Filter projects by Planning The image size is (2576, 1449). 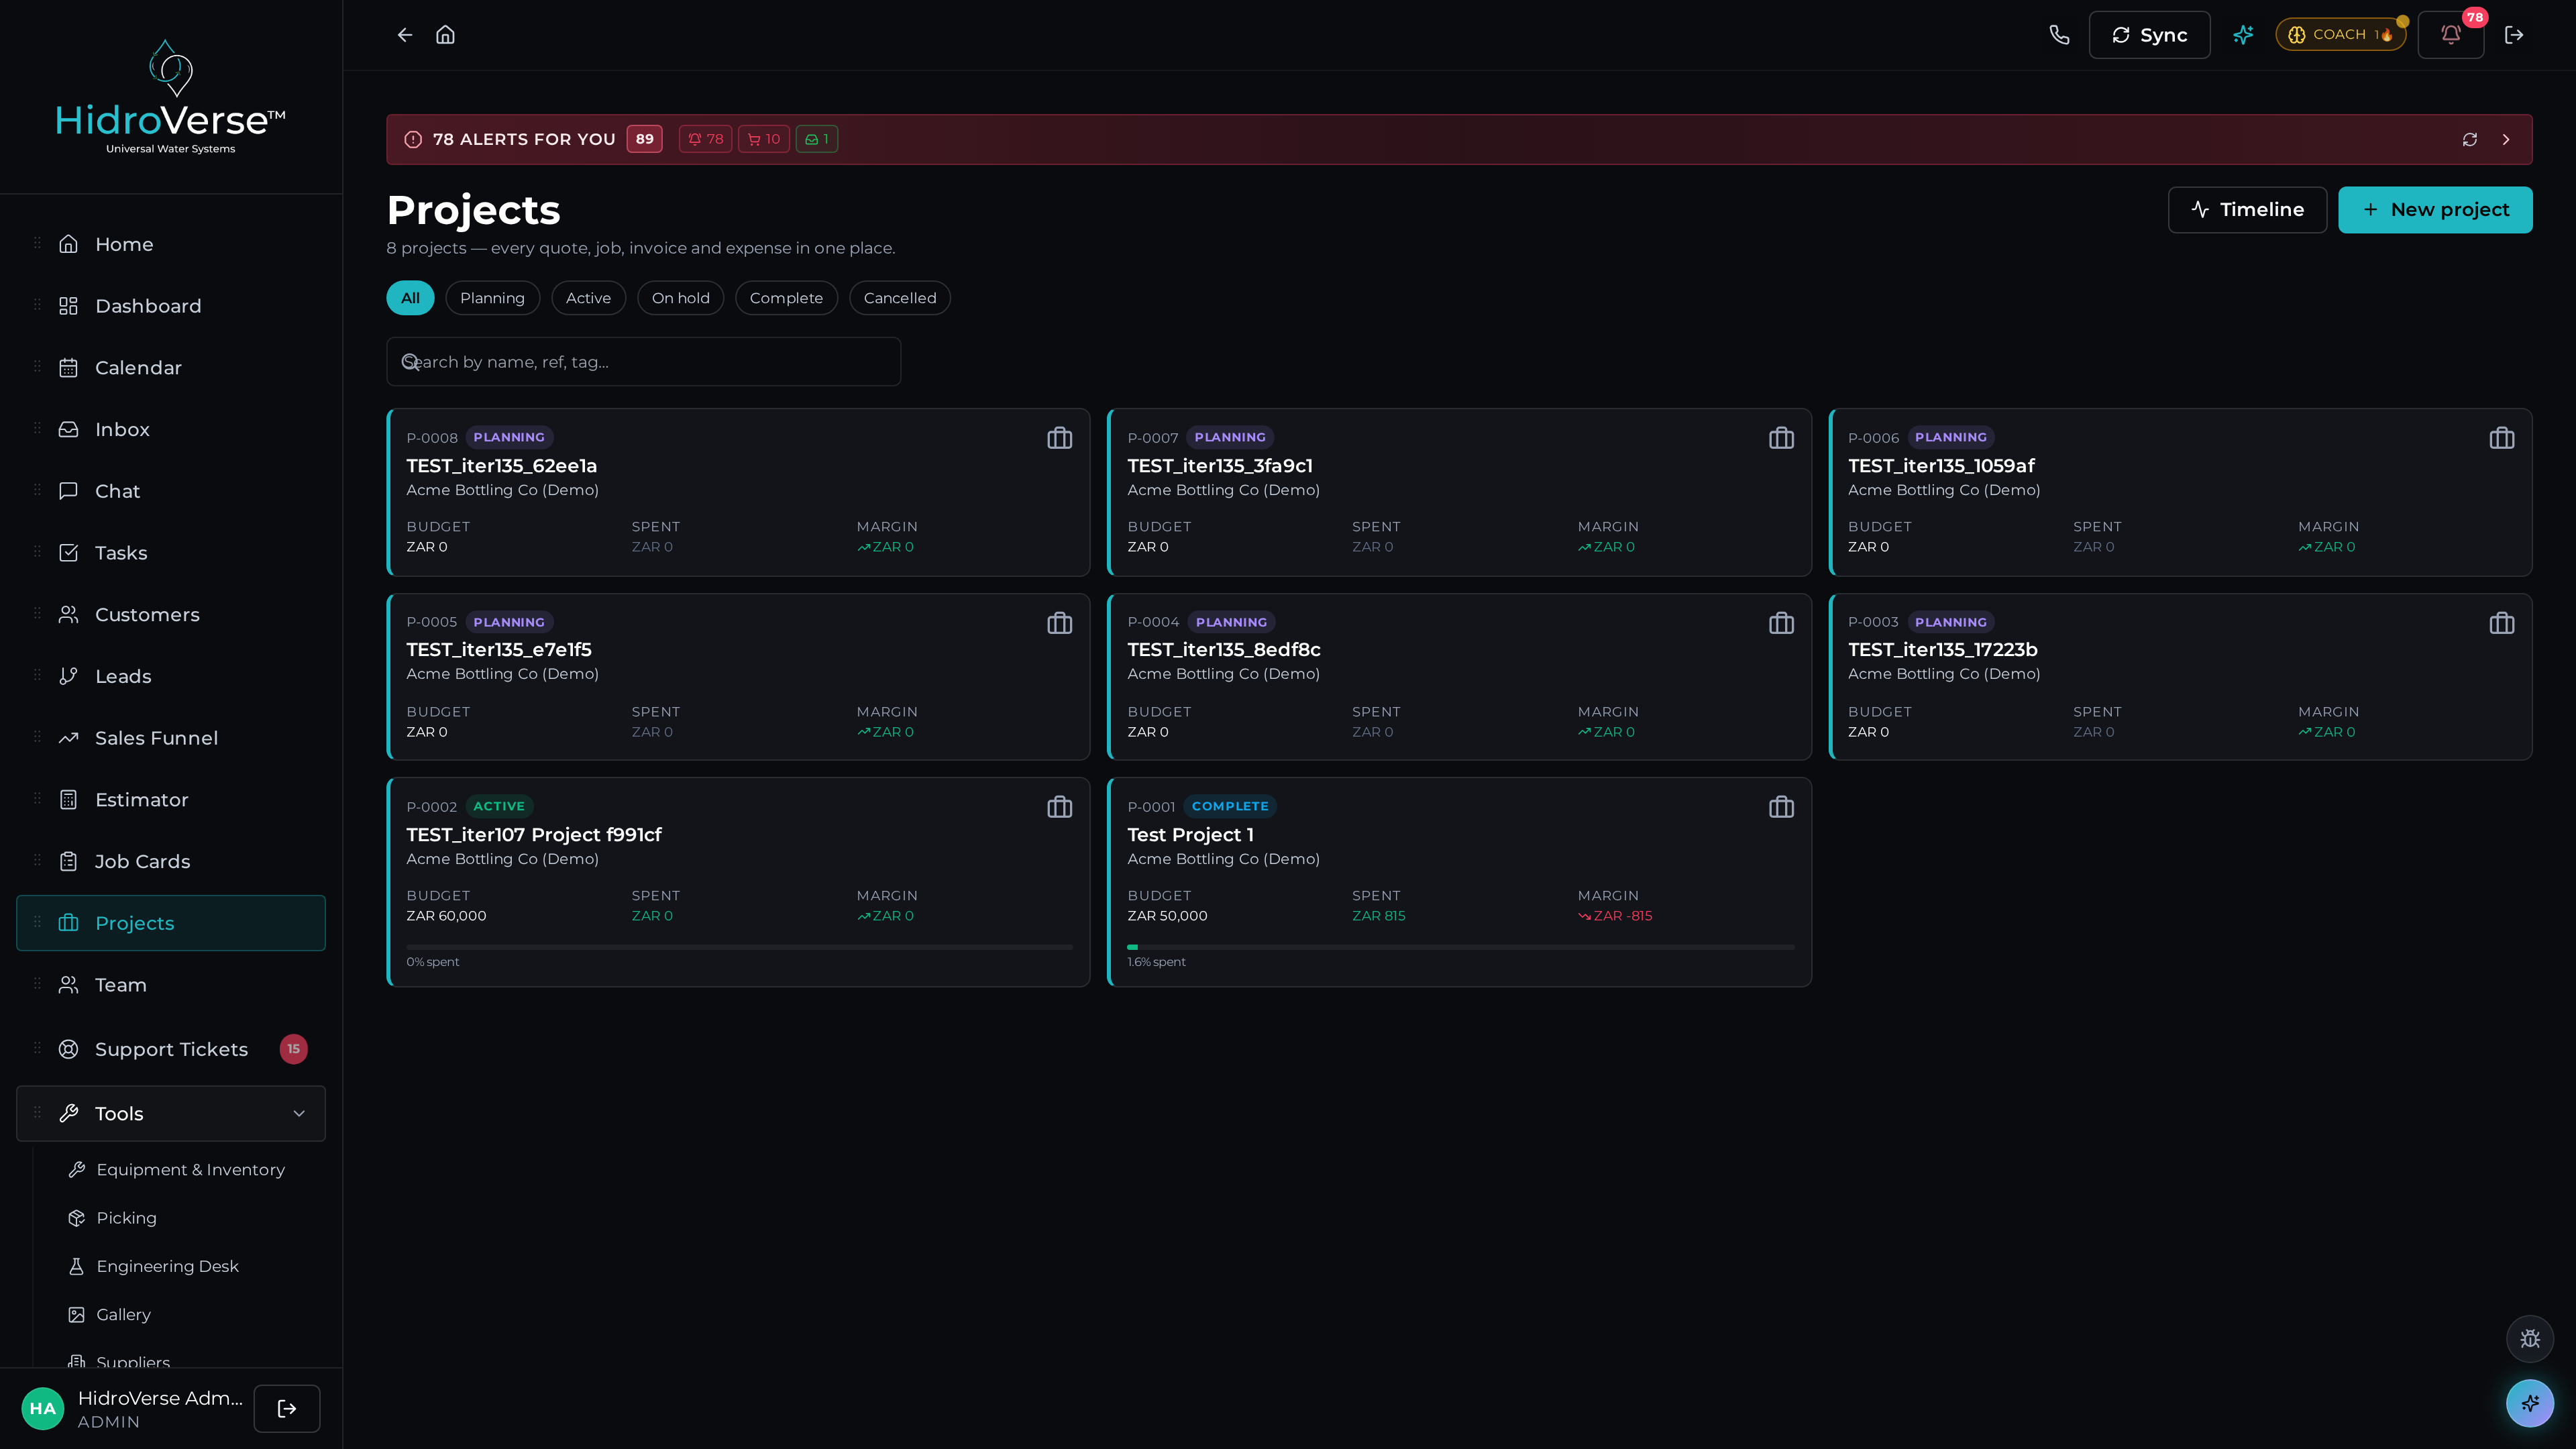click(x=492, y=298)
